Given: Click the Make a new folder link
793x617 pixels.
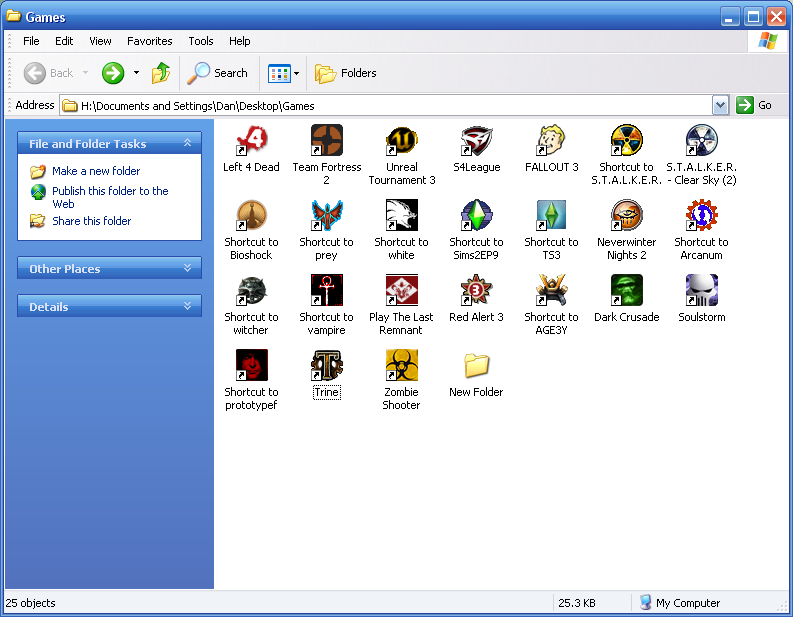Looking at the screenshot, I should point(96,171).
